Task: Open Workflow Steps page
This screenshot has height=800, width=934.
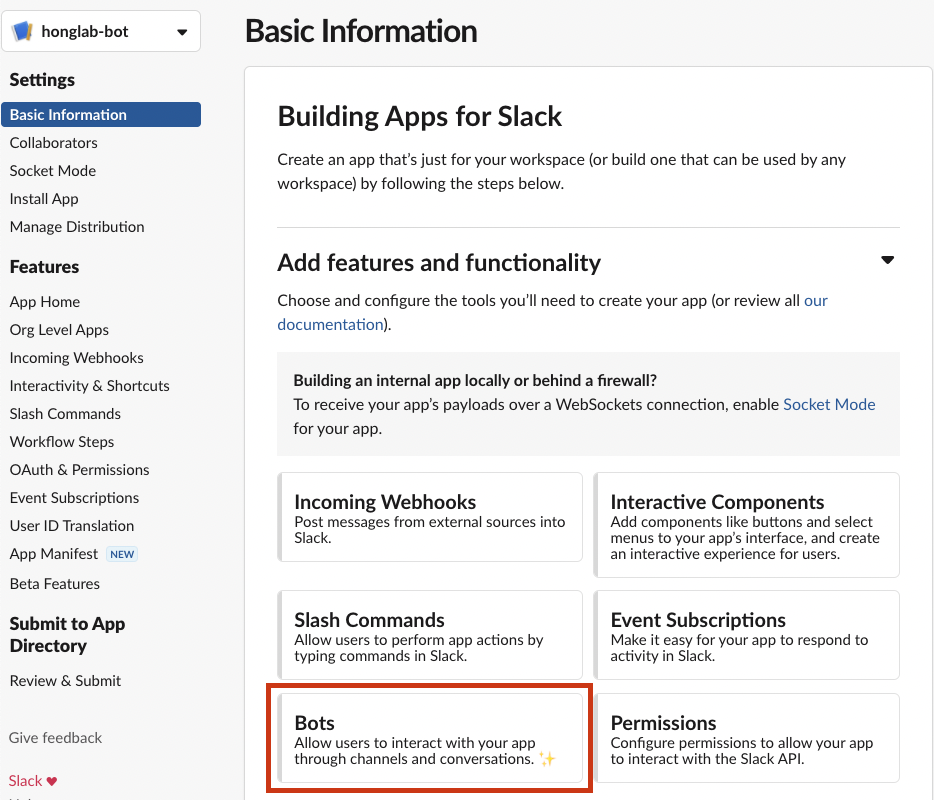Action: [x=62, y=442]
